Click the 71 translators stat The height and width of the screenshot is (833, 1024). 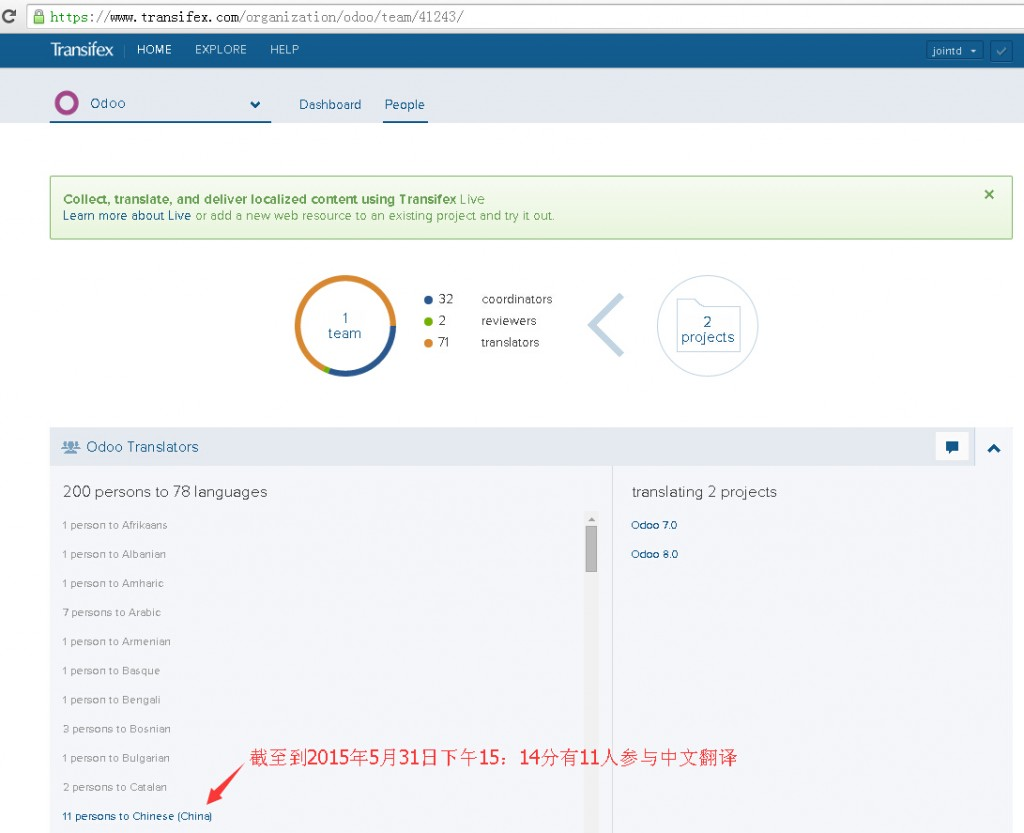click(481, 342)
